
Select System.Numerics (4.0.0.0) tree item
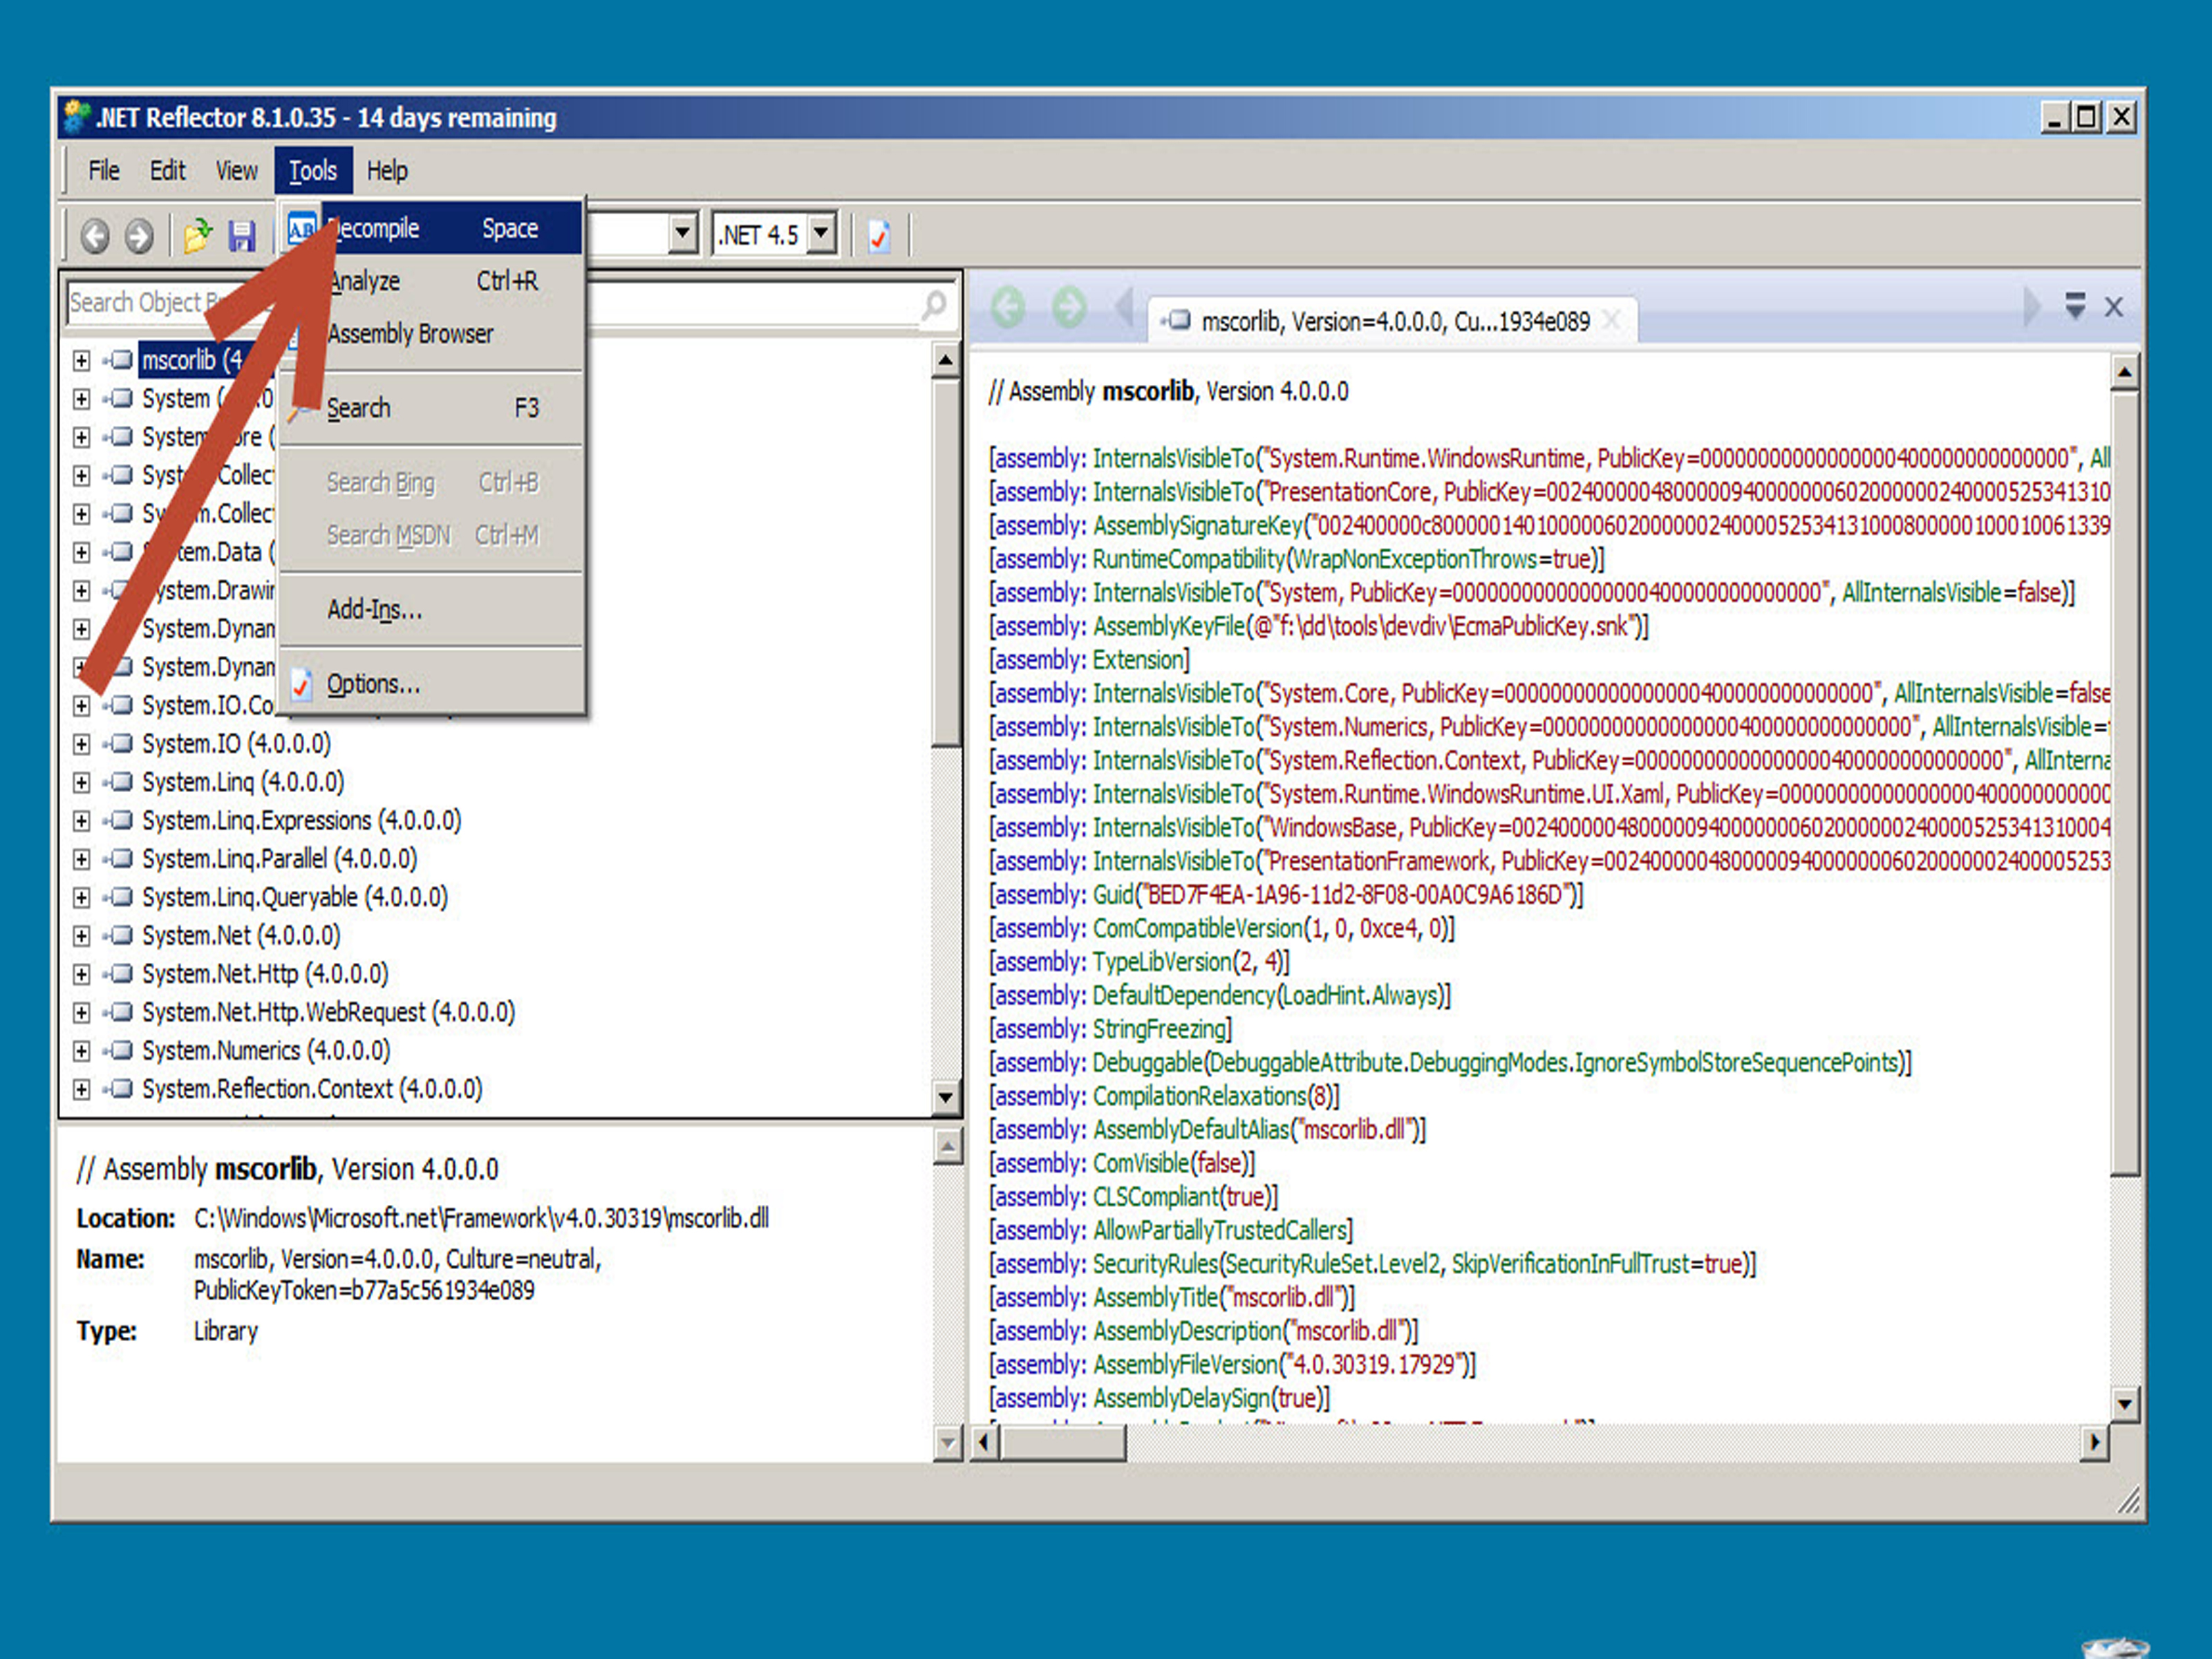coord(266,1050)
